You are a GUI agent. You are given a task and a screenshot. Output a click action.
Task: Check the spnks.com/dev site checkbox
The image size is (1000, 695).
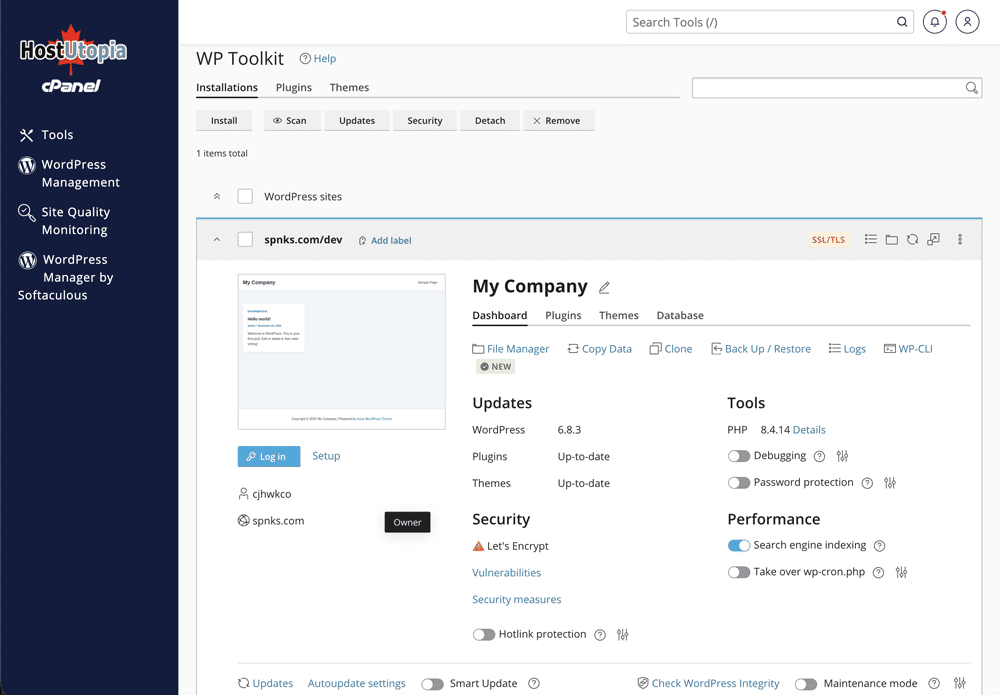[x=245, y=240]
